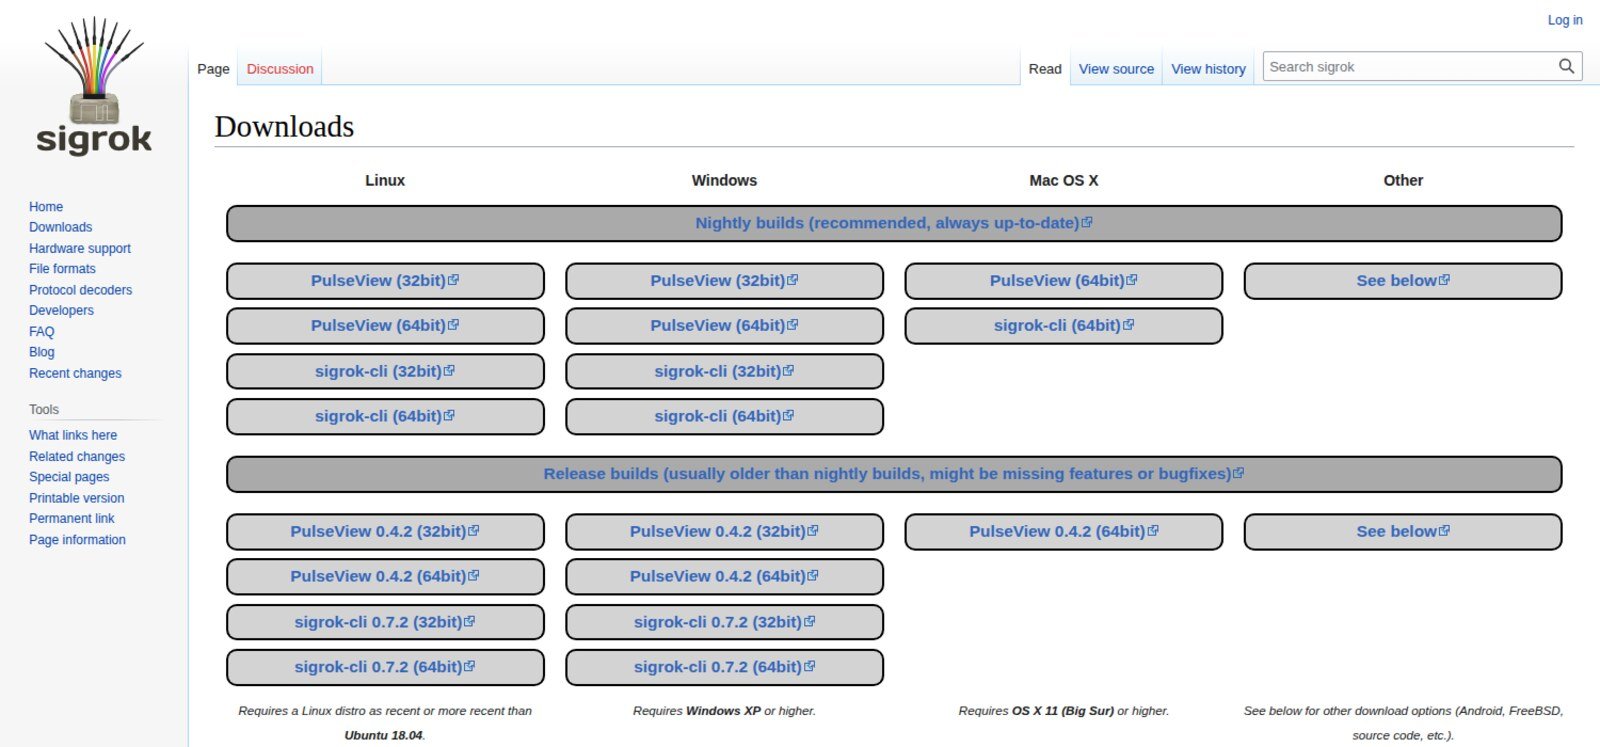The height and width of the screenshot is (747, 1600).
Task: Open What links here tool
Action: pos(73,435)
